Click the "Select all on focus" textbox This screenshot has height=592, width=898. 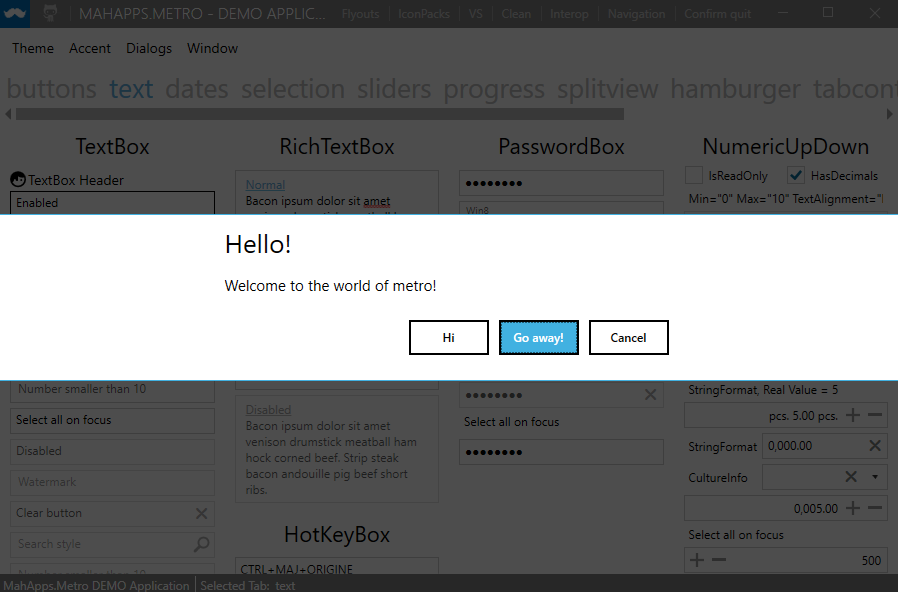(x=111, y=420)
